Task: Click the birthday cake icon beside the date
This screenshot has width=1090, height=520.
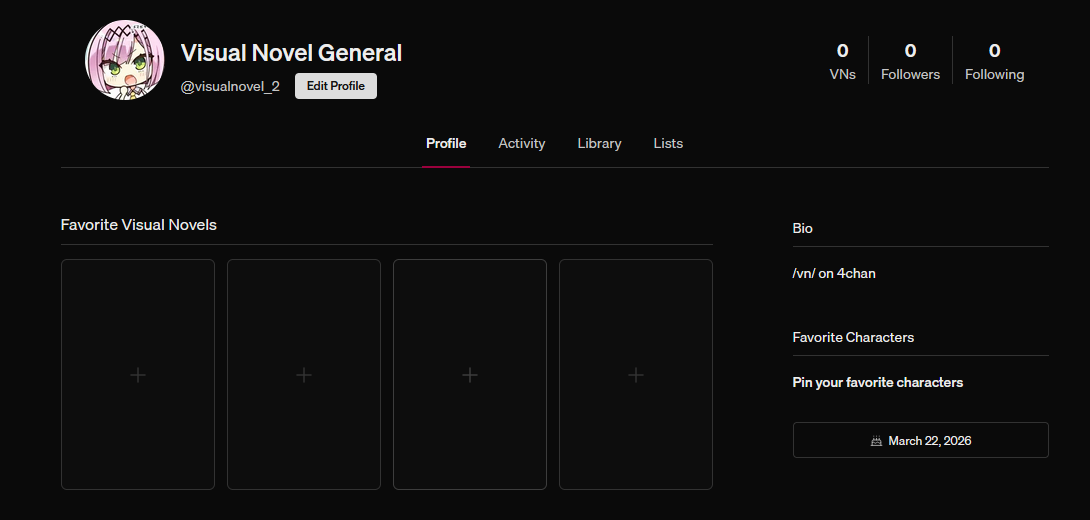Action: (x=877, y=441)
